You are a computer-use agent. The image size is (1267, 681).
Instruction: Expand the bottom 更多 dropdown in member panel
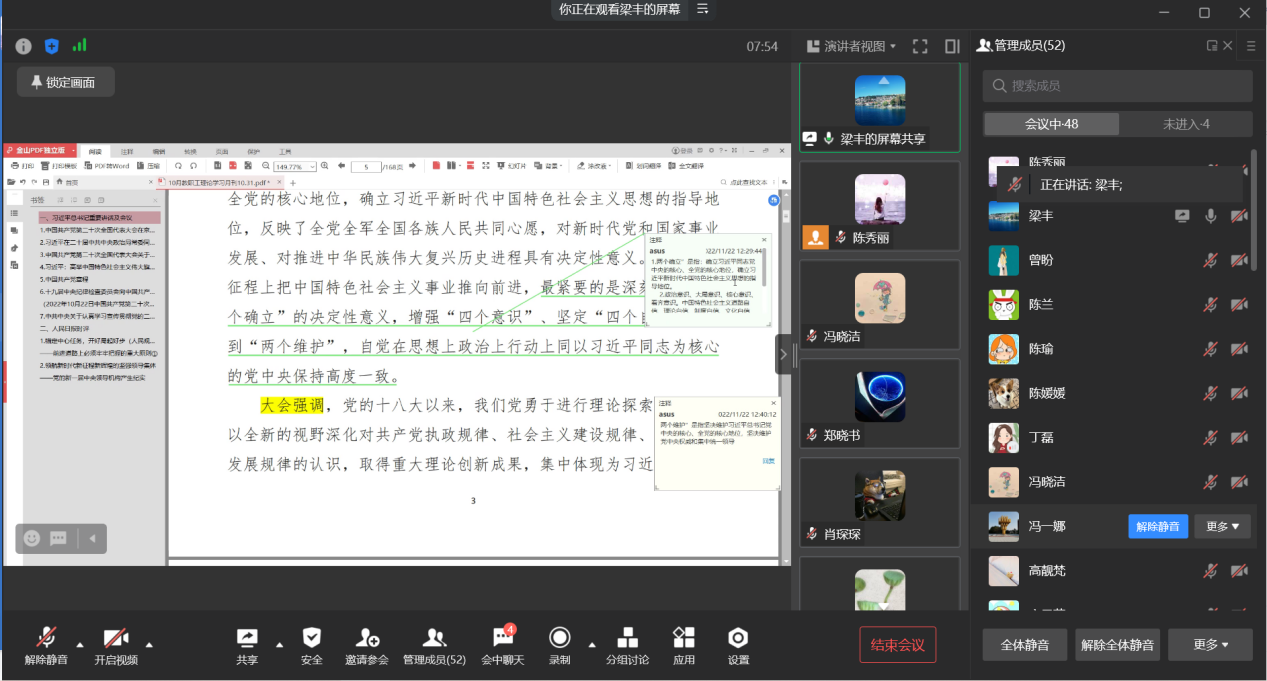1210,645
